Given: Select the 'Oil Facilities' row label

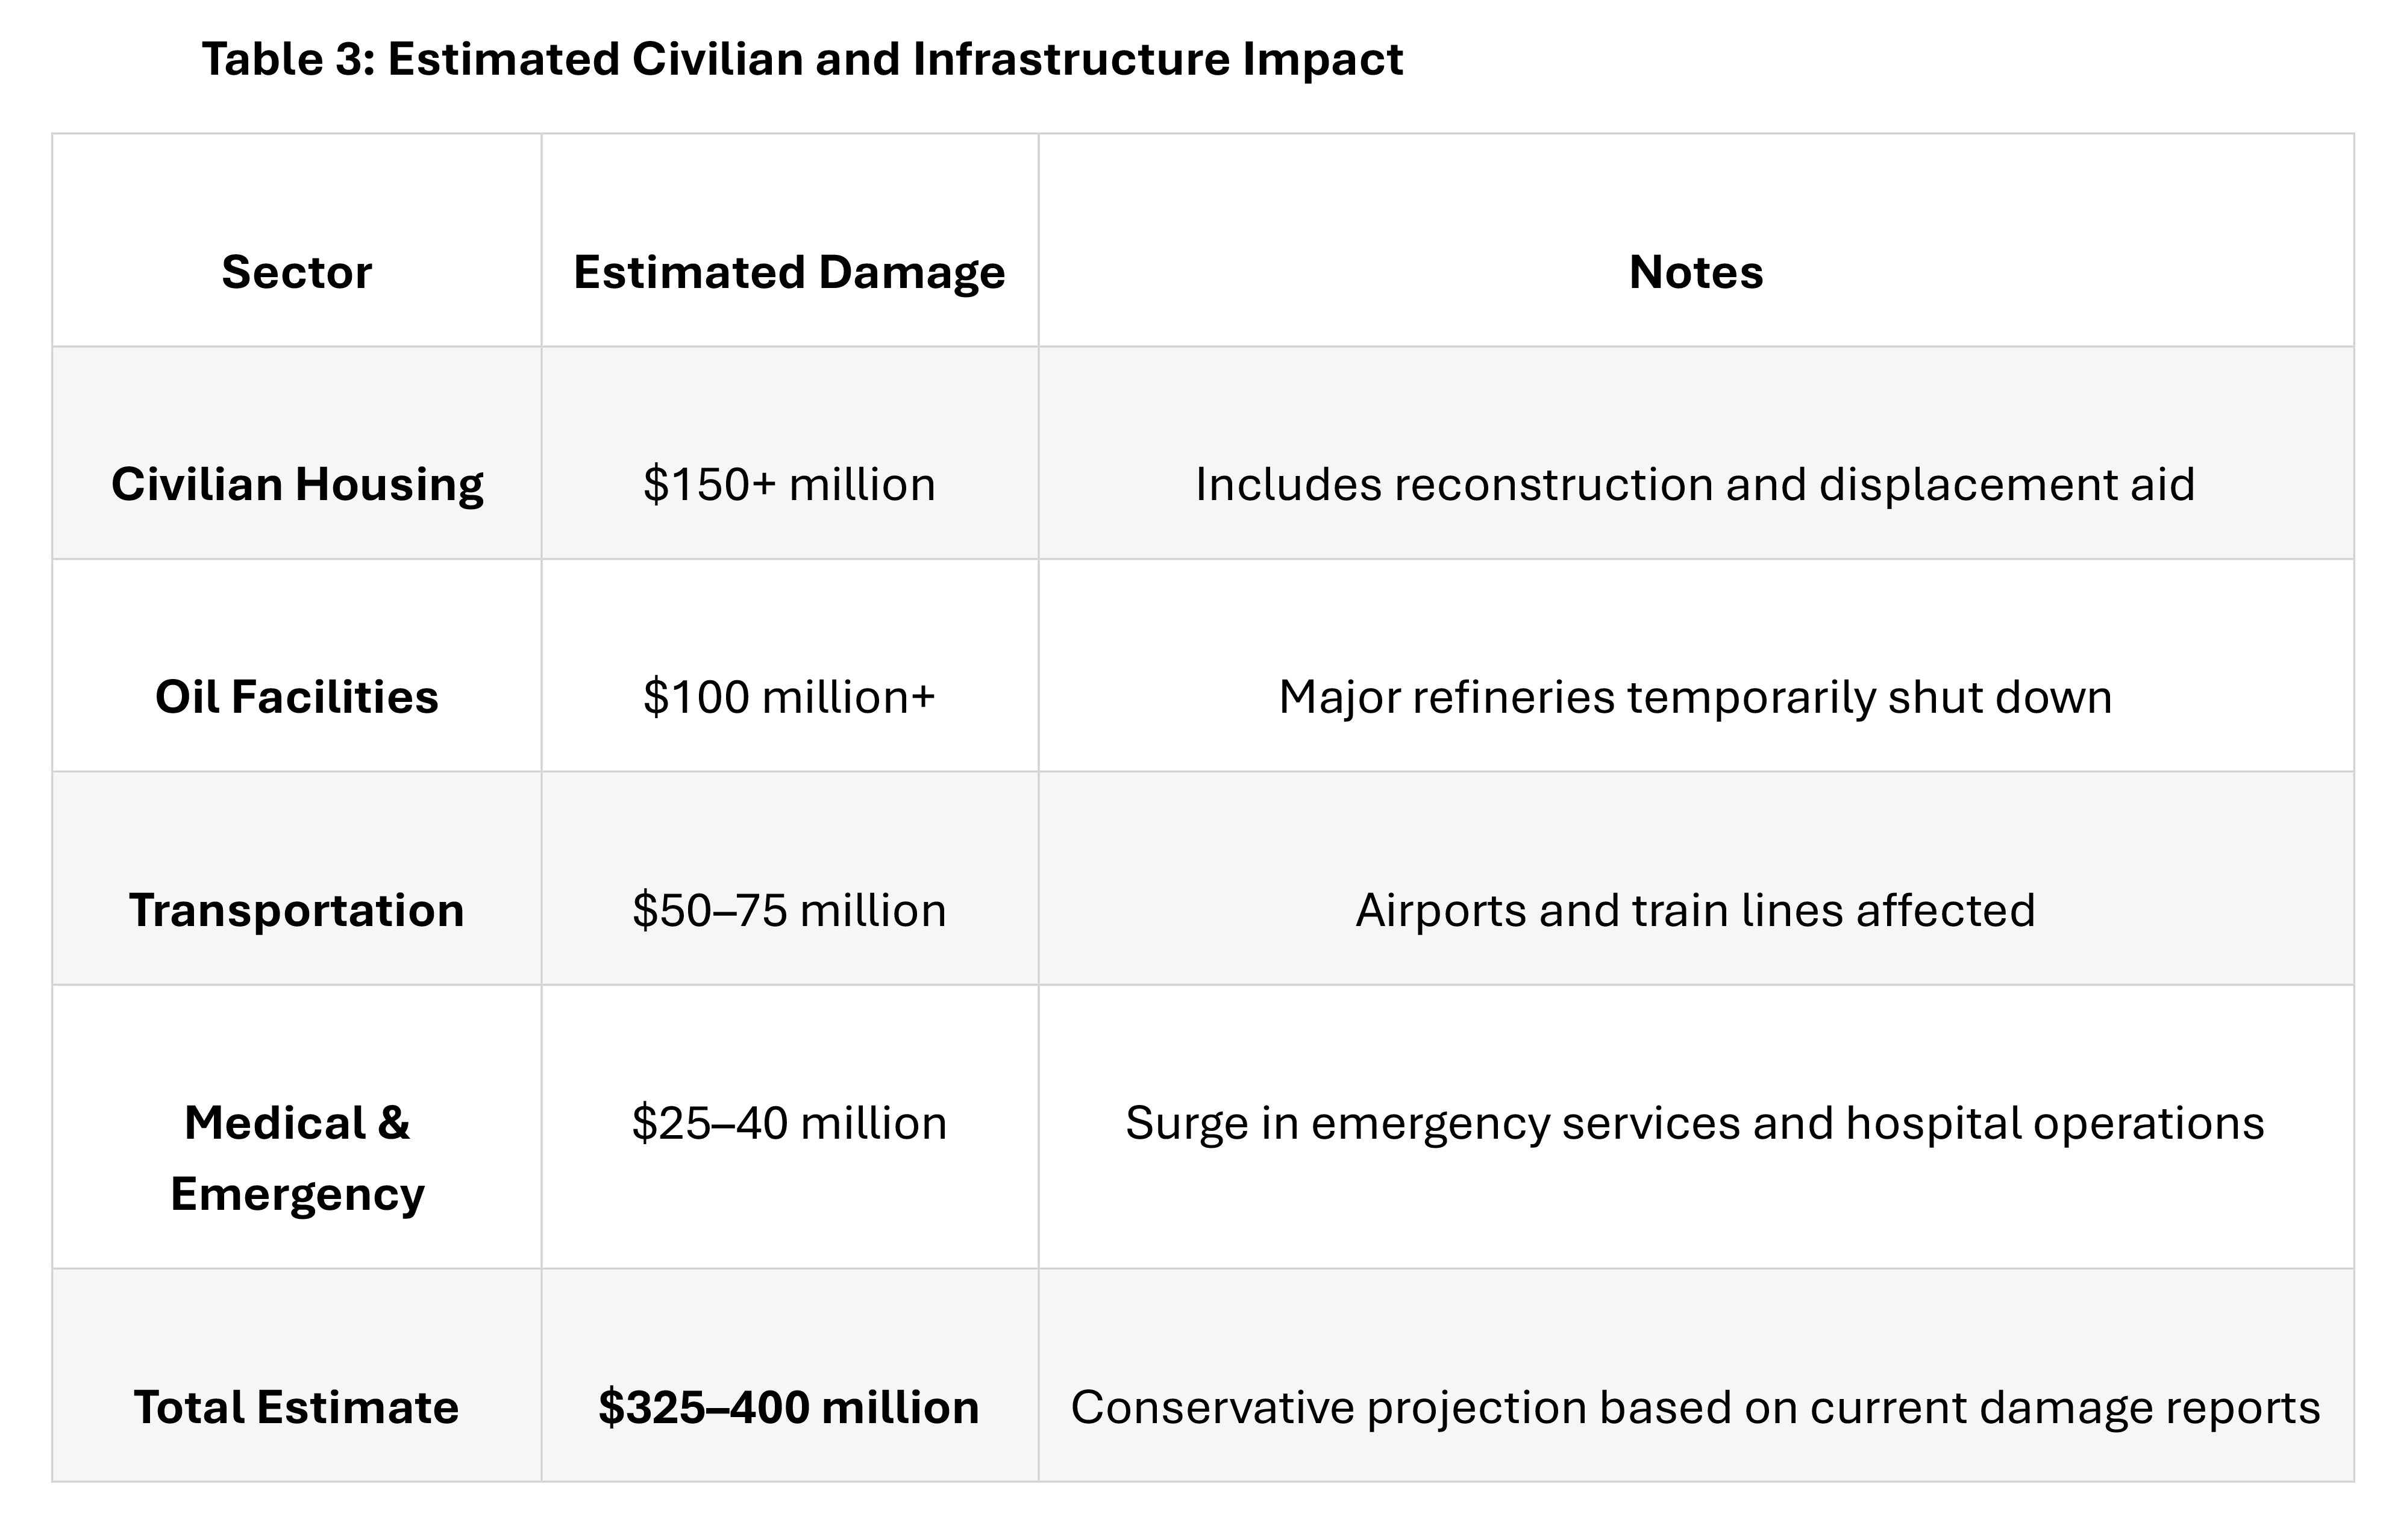Looking at the screenshot, I should (x=296, y=697).
